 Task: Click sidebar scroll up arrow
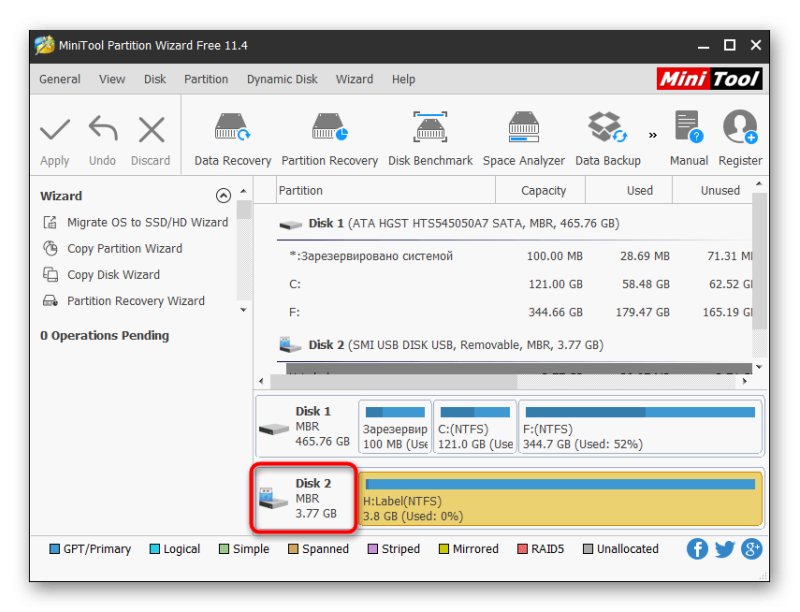click(243, 191)
